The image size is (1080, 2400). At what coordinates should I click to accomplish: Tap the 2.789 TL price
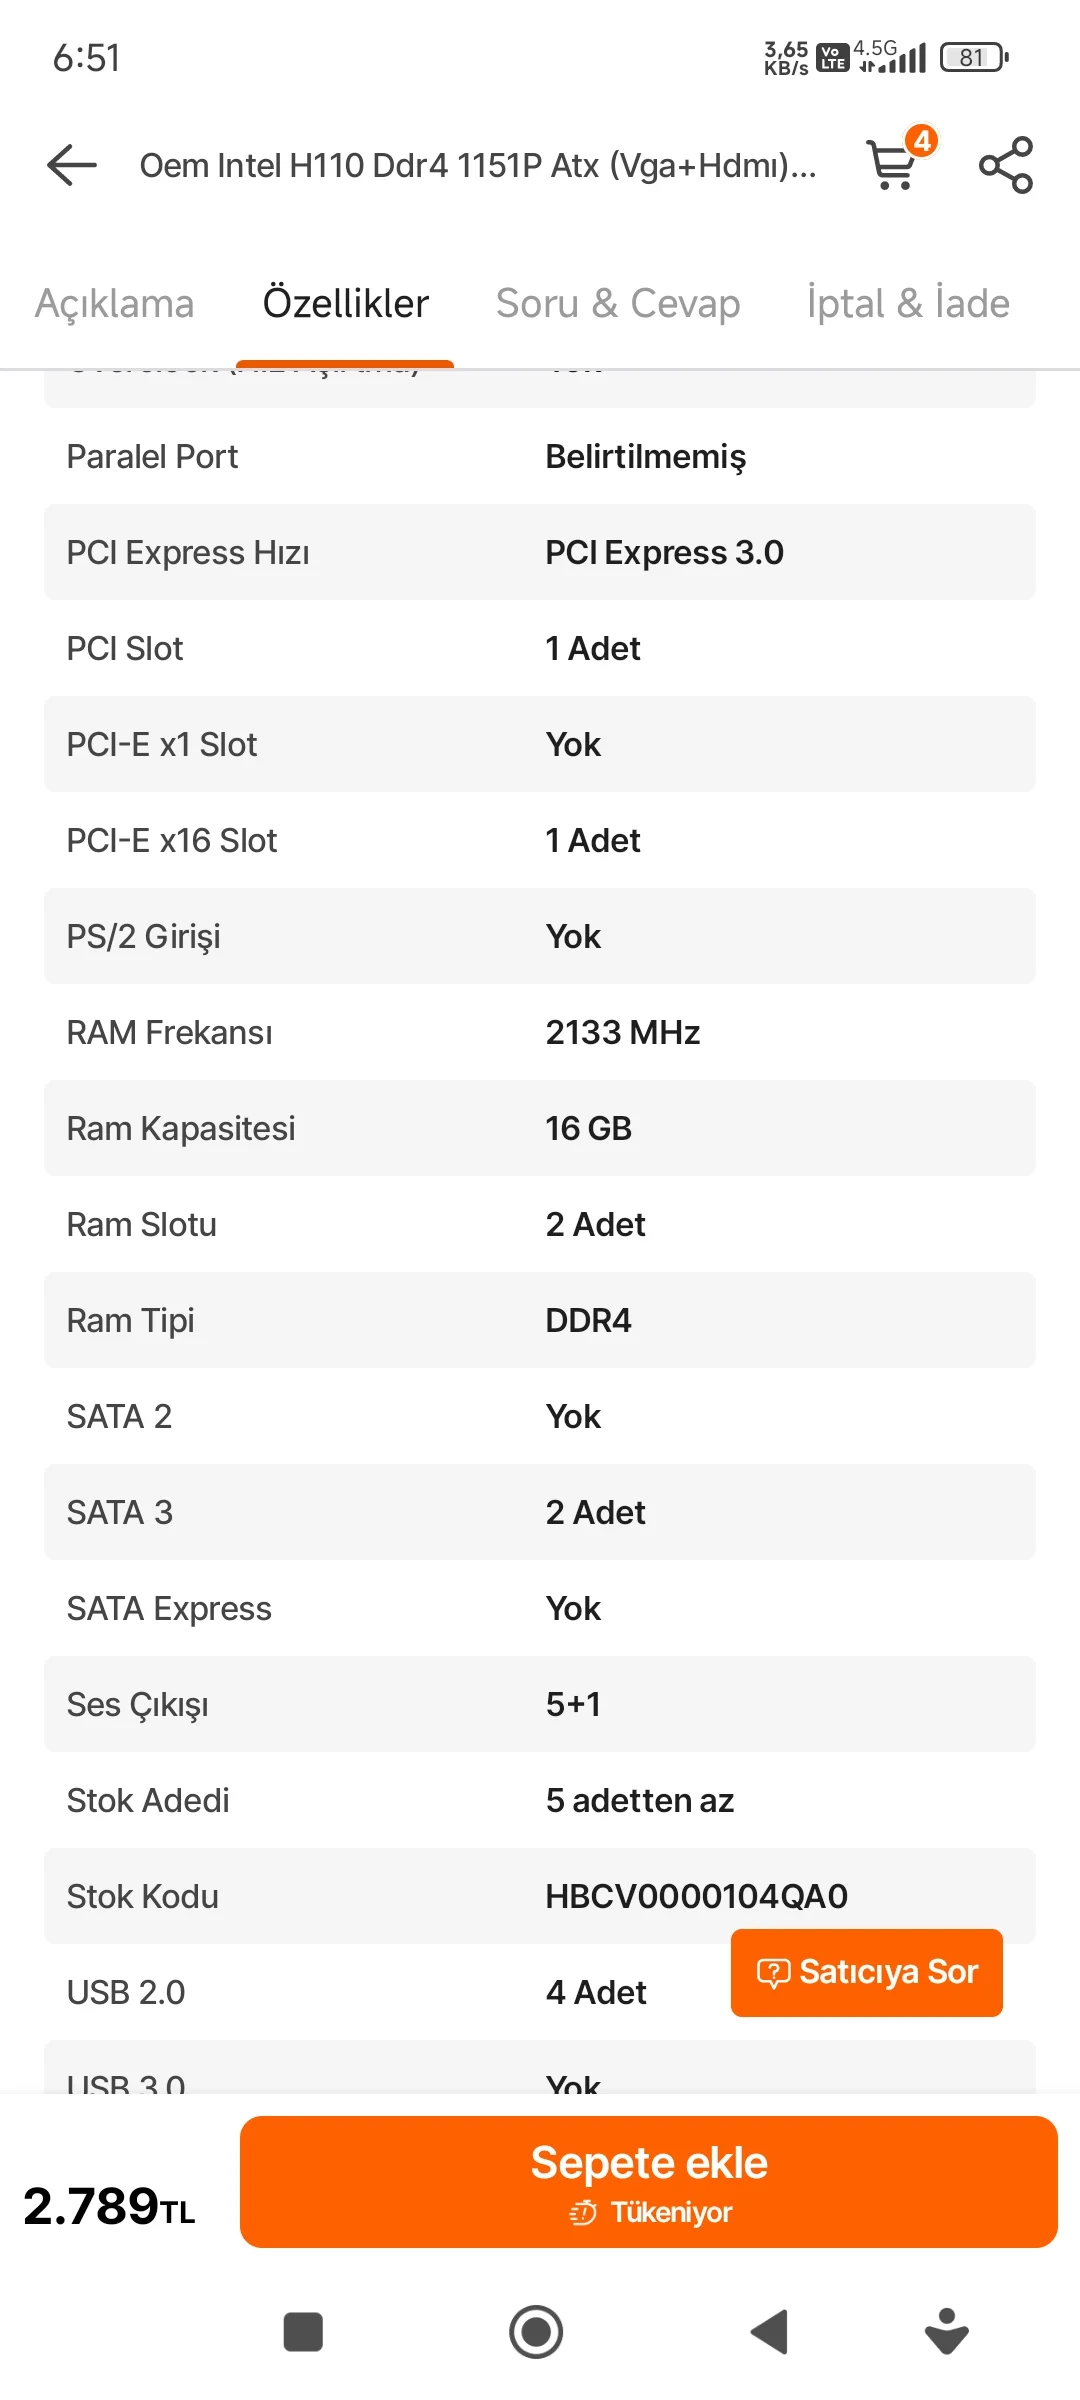[110, 2206]
